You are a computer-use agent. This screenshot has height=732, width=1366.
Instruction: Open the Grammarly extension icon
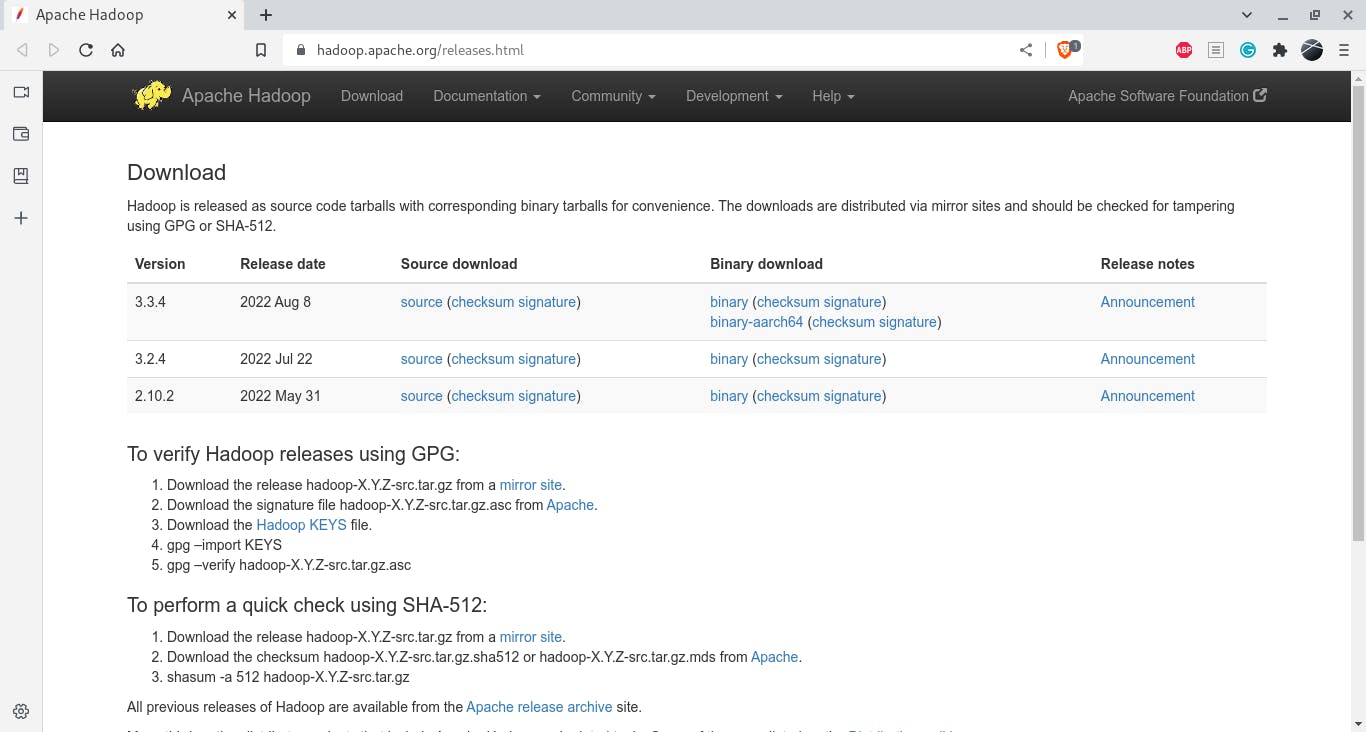[1248, 50]
